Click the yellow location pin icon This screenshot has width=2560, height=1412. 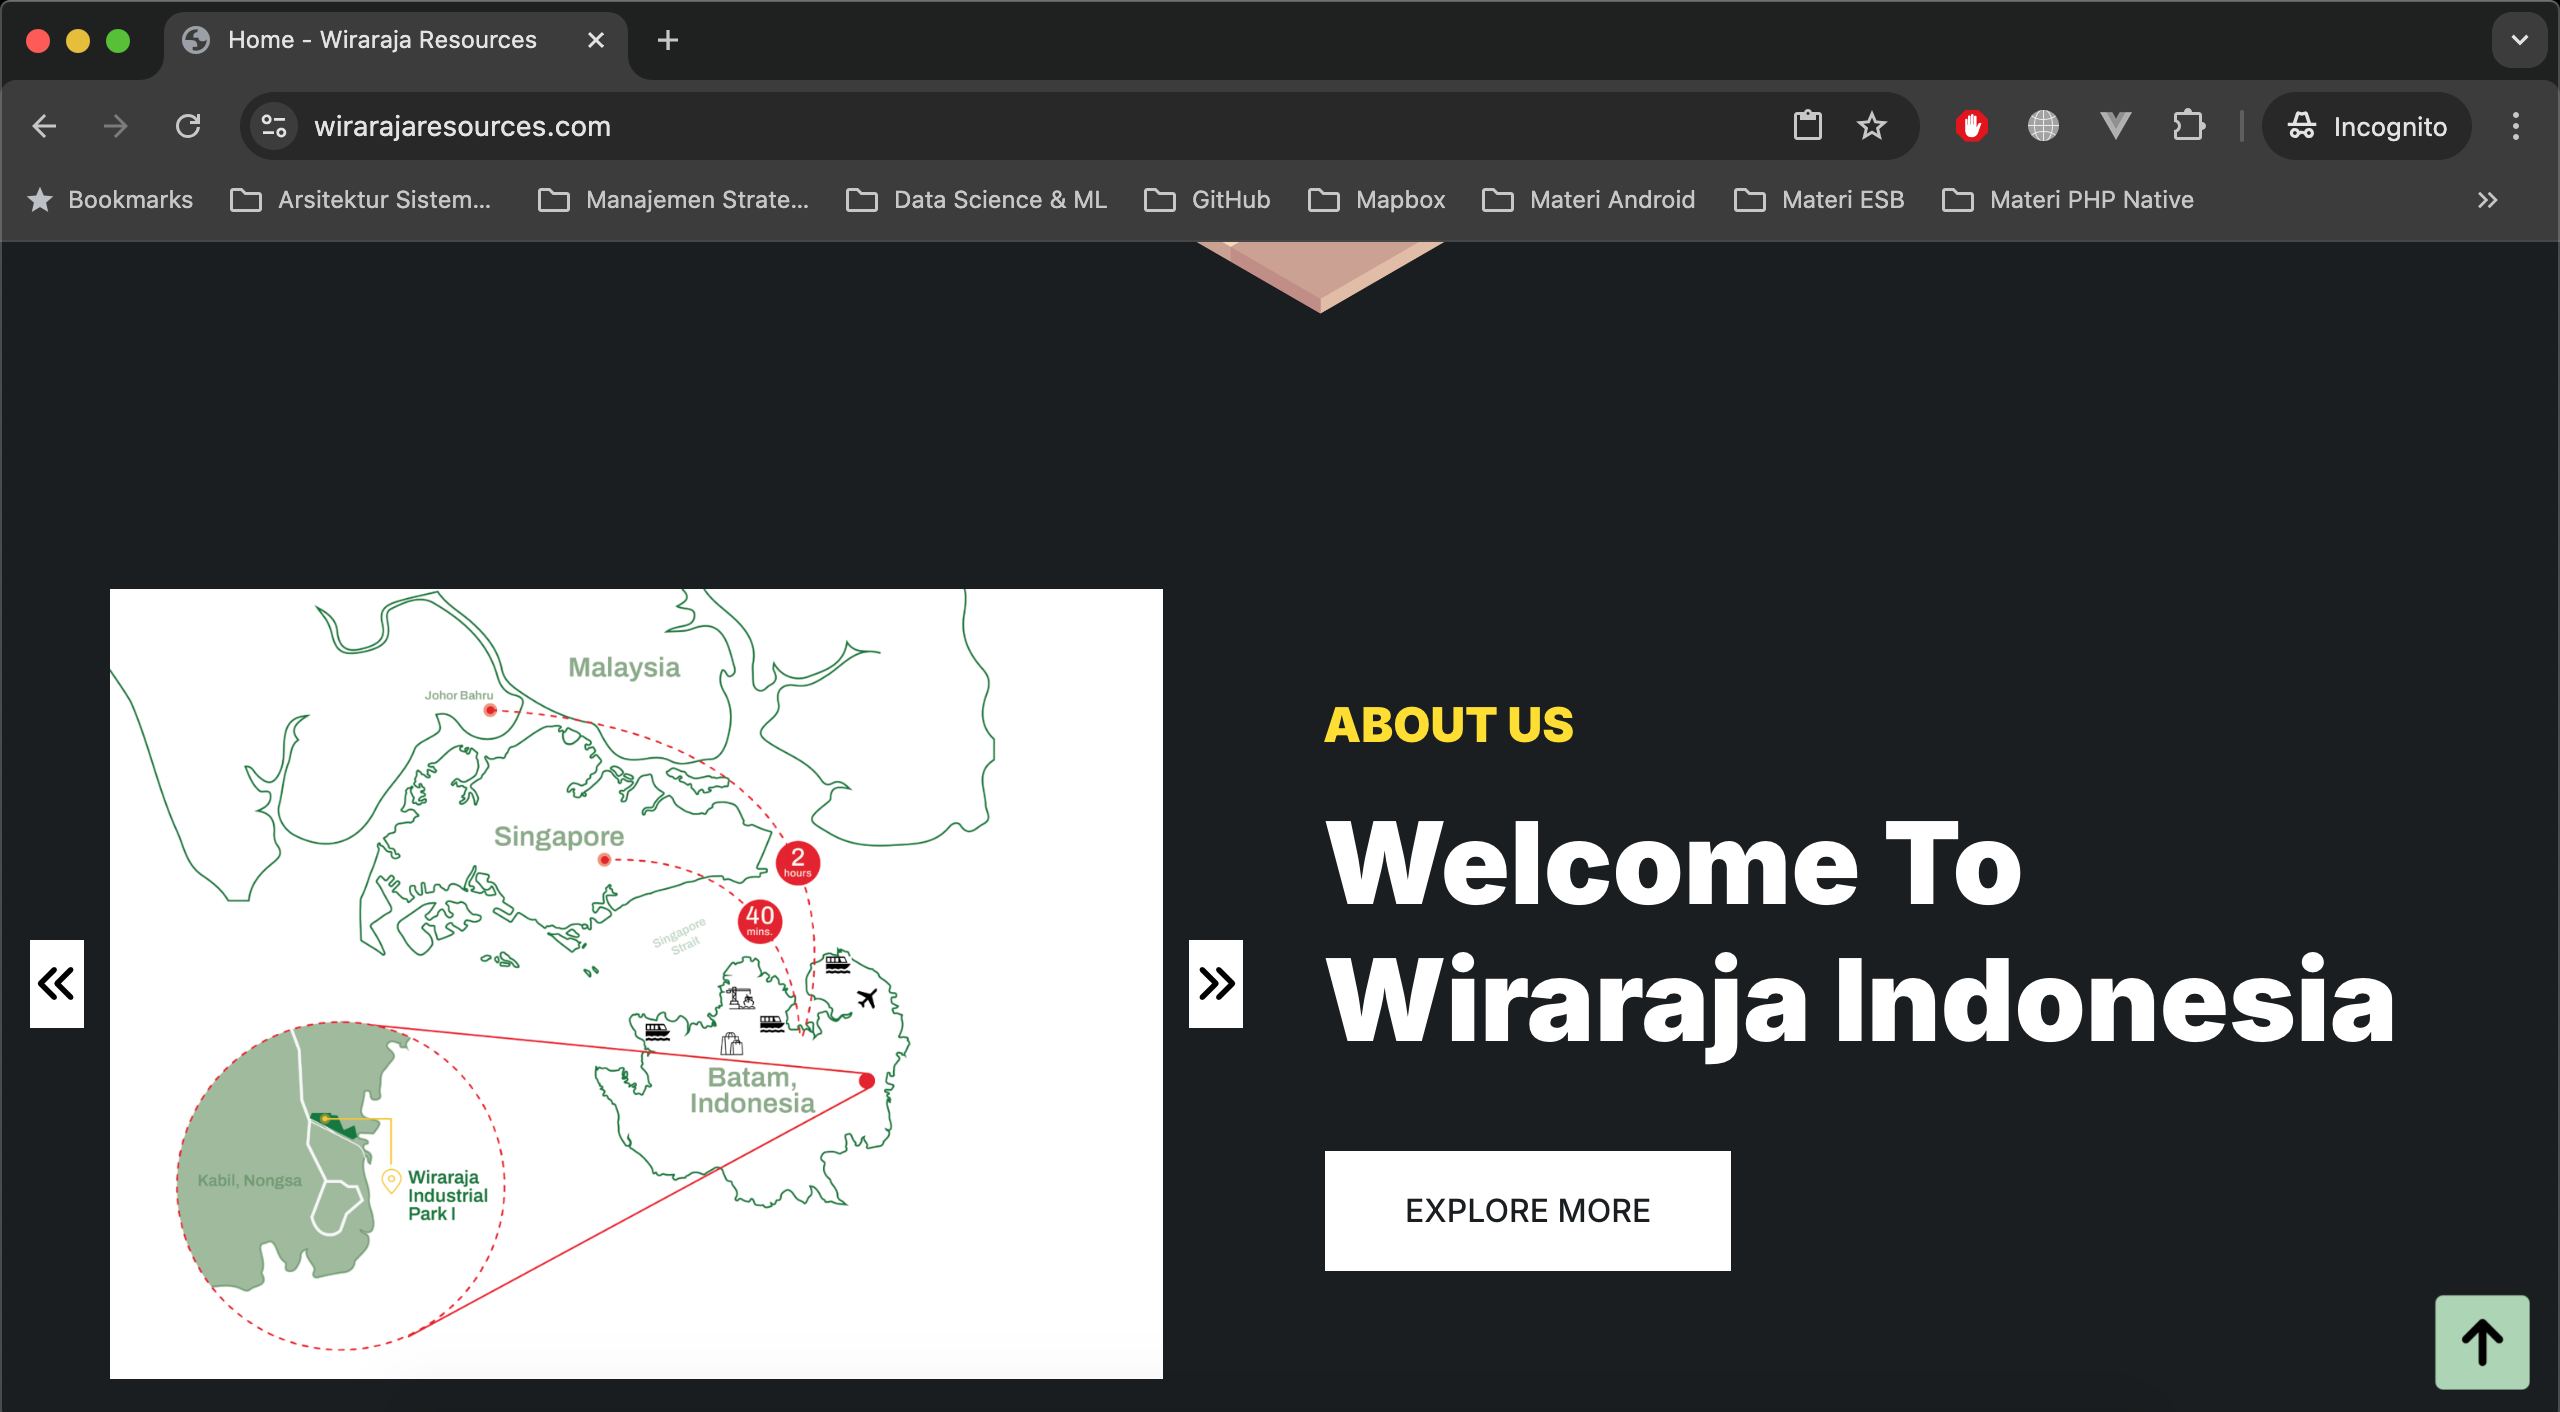tap(392, 1181)
